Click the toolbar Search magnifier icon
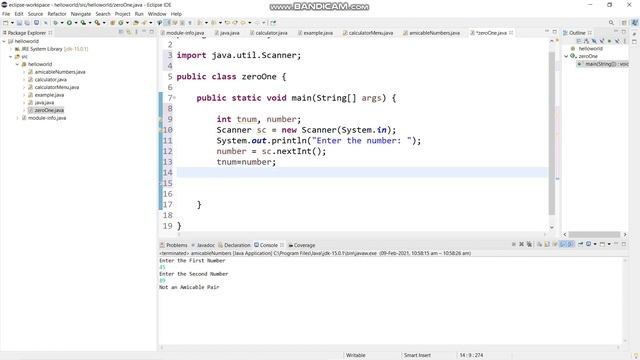The height and width of the screenshot is (360, 640). 611,23
